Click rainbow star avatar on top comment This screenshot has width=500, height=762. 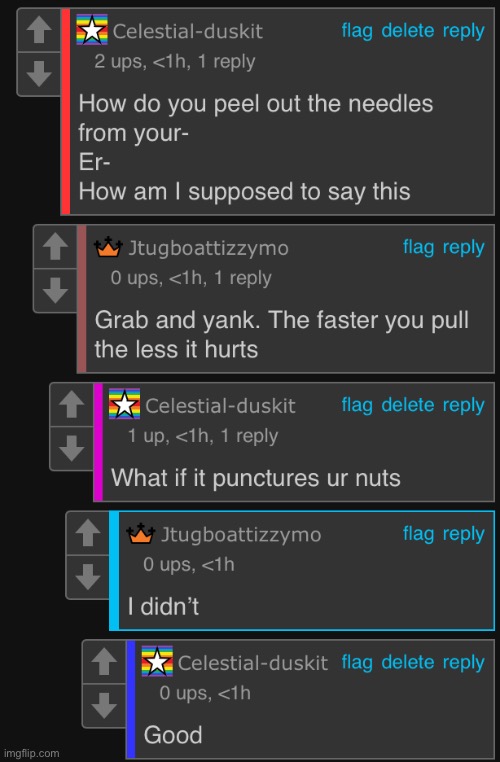click(x=92, y=30)
